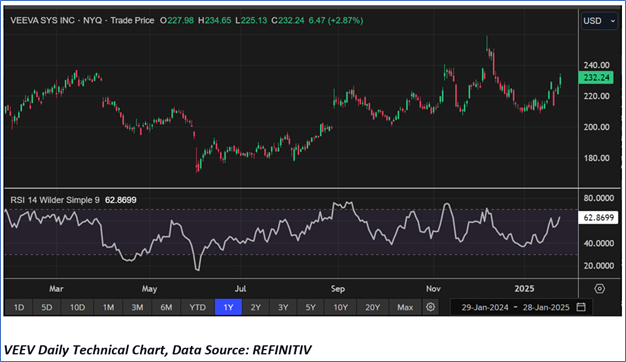Click the 220.00 price axis label
Viewport: 626px width, 362px height.
(596, 96)
